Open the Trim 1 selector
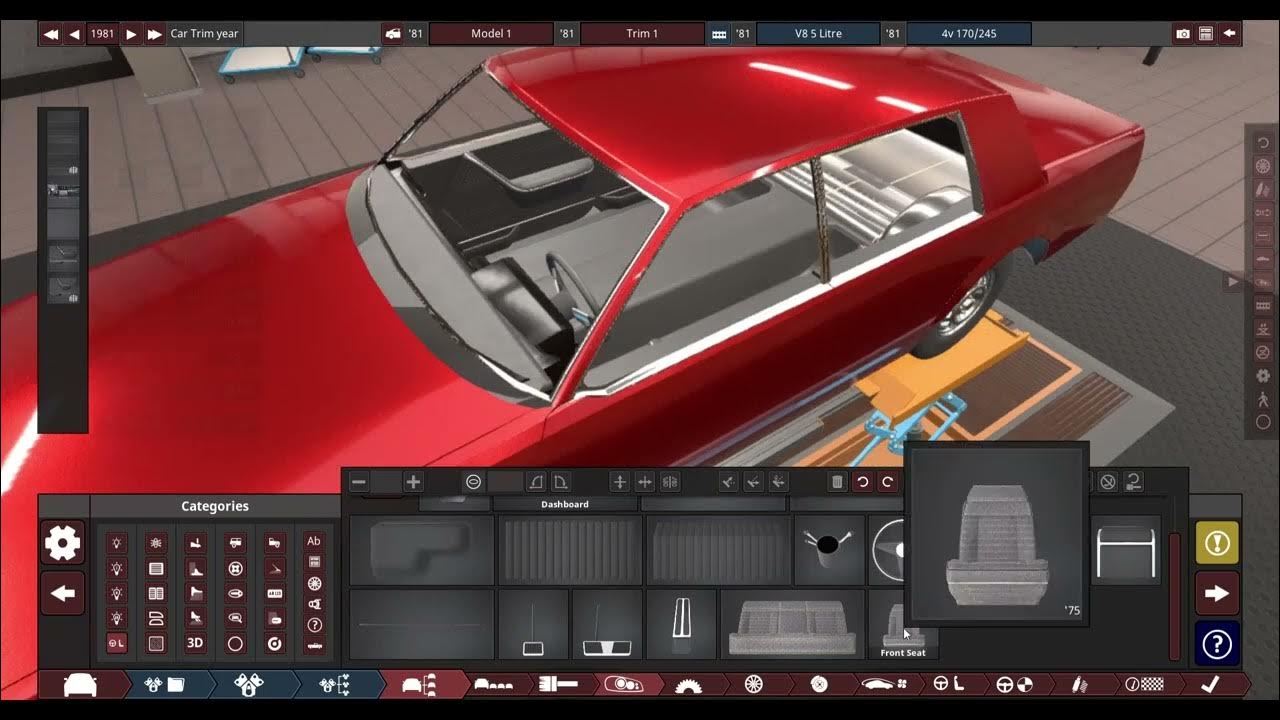Viewport: 1280px width, 720px height. coord(642,33)
